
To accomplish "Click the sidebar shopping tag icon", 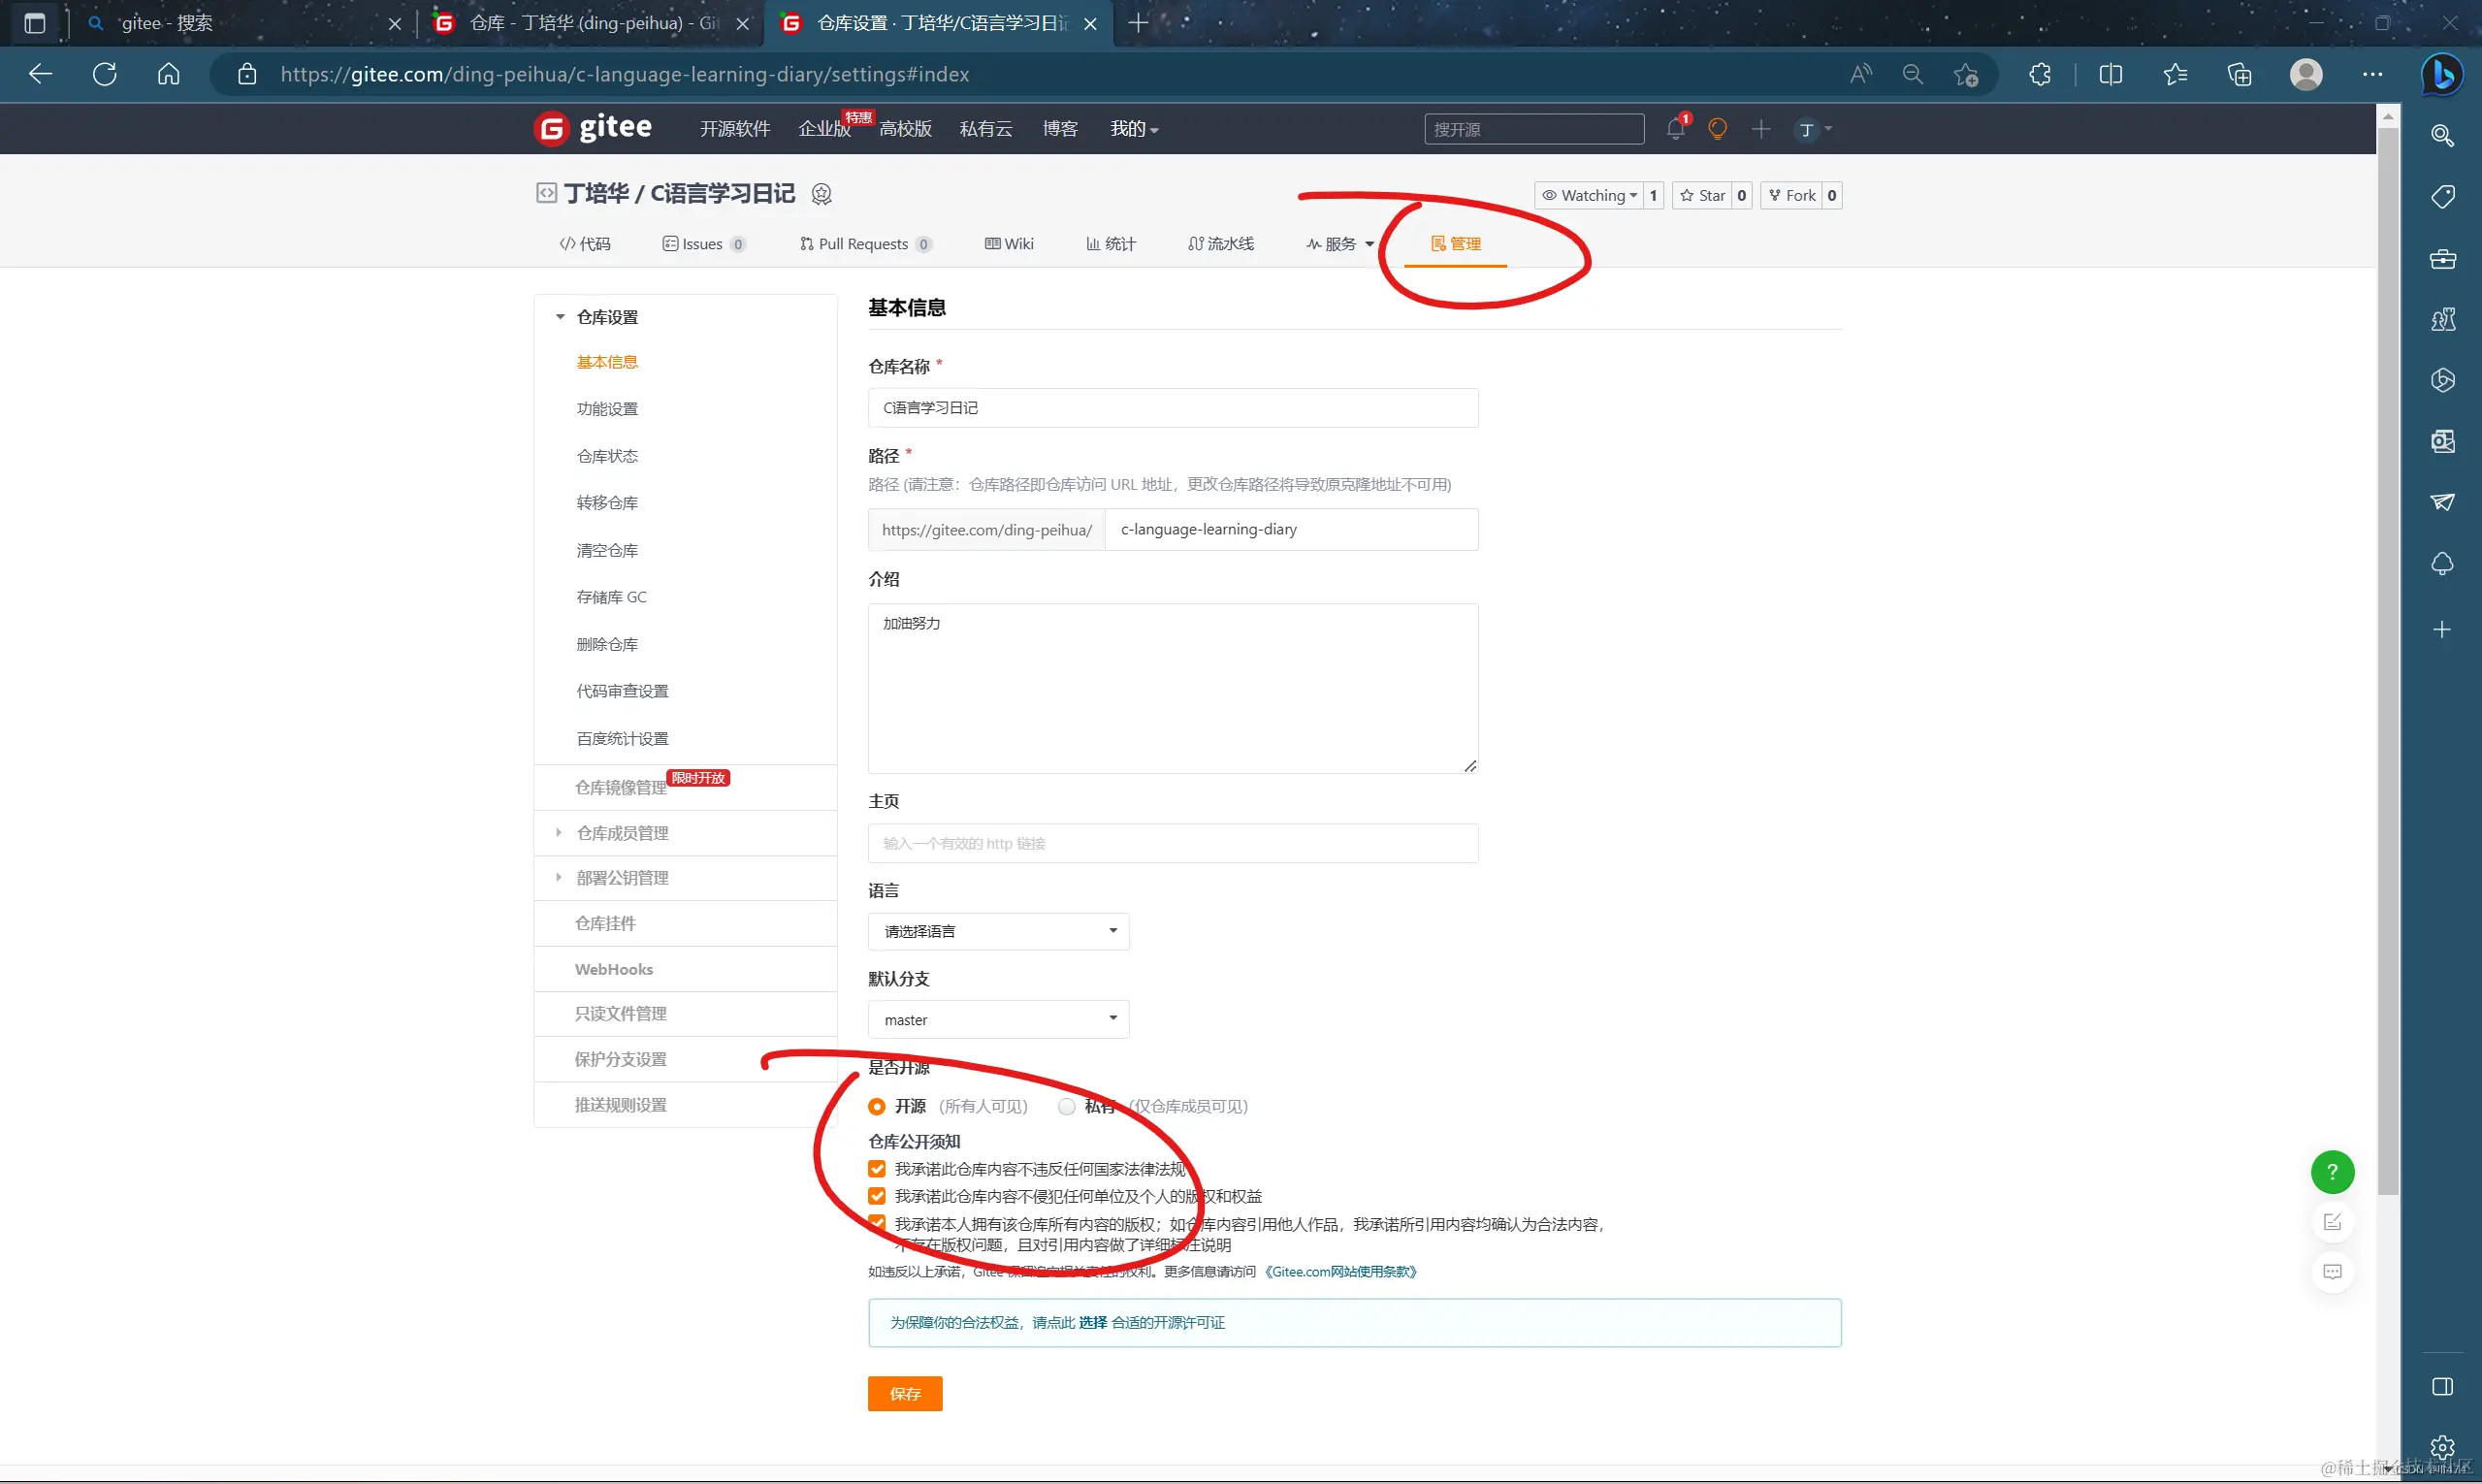I will 2442,196.
